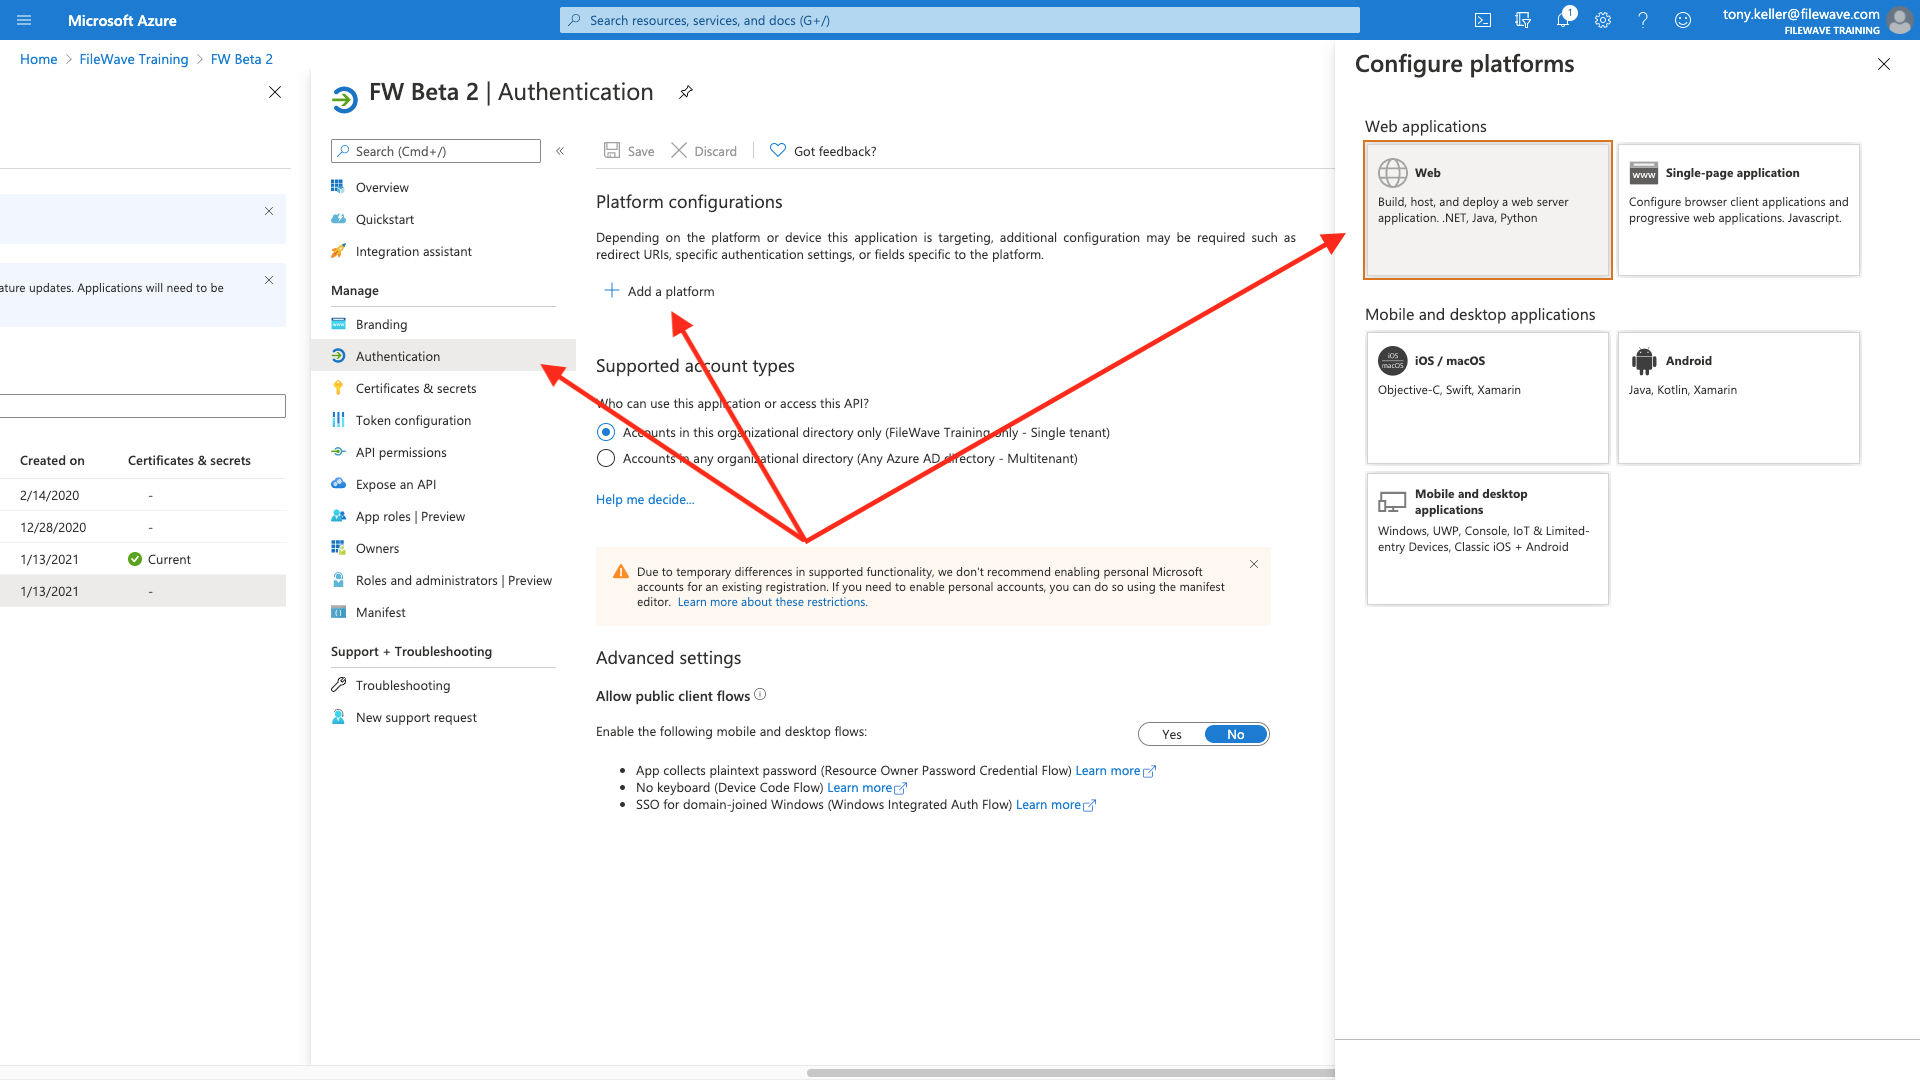The width and height of the screenshot is (1920, 1080).
Task: Open the tony.keller account avatar
Action: [x=1900, y=20]
